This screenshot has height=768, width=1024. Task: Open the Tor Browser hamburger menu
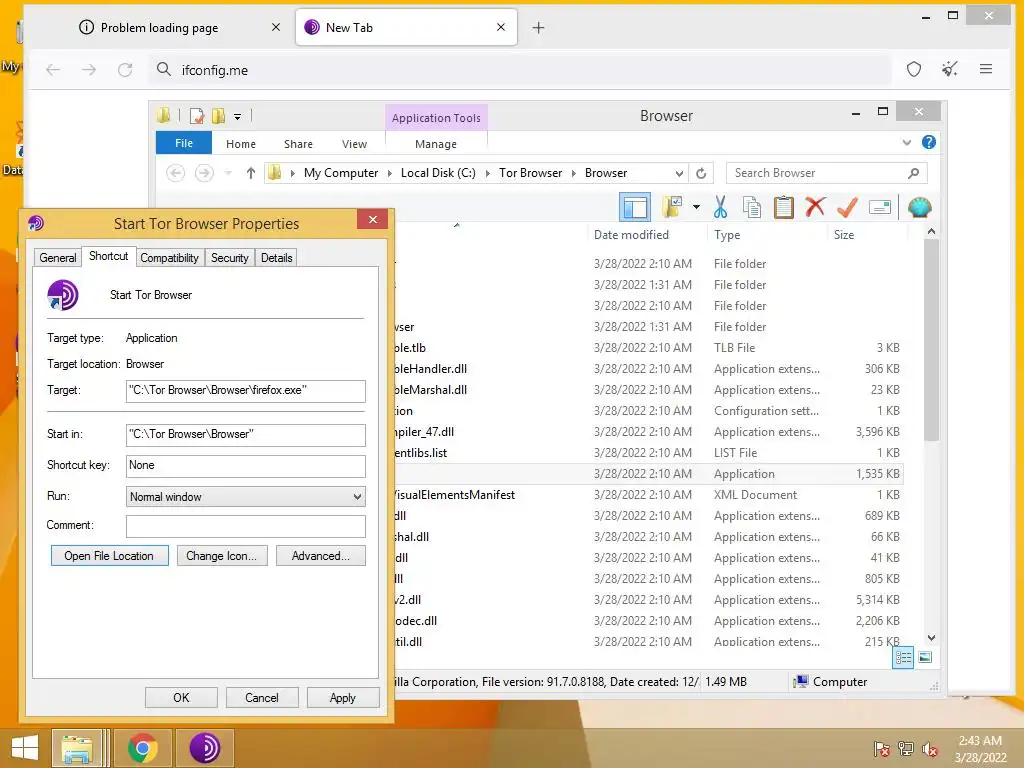click(986, 69)
